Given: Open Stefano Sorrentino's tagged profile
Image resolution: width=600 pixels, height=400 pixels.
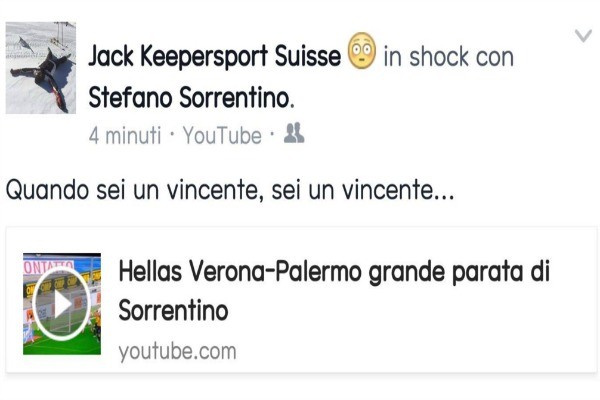Looking at the screenshot, I should (191, 97).
